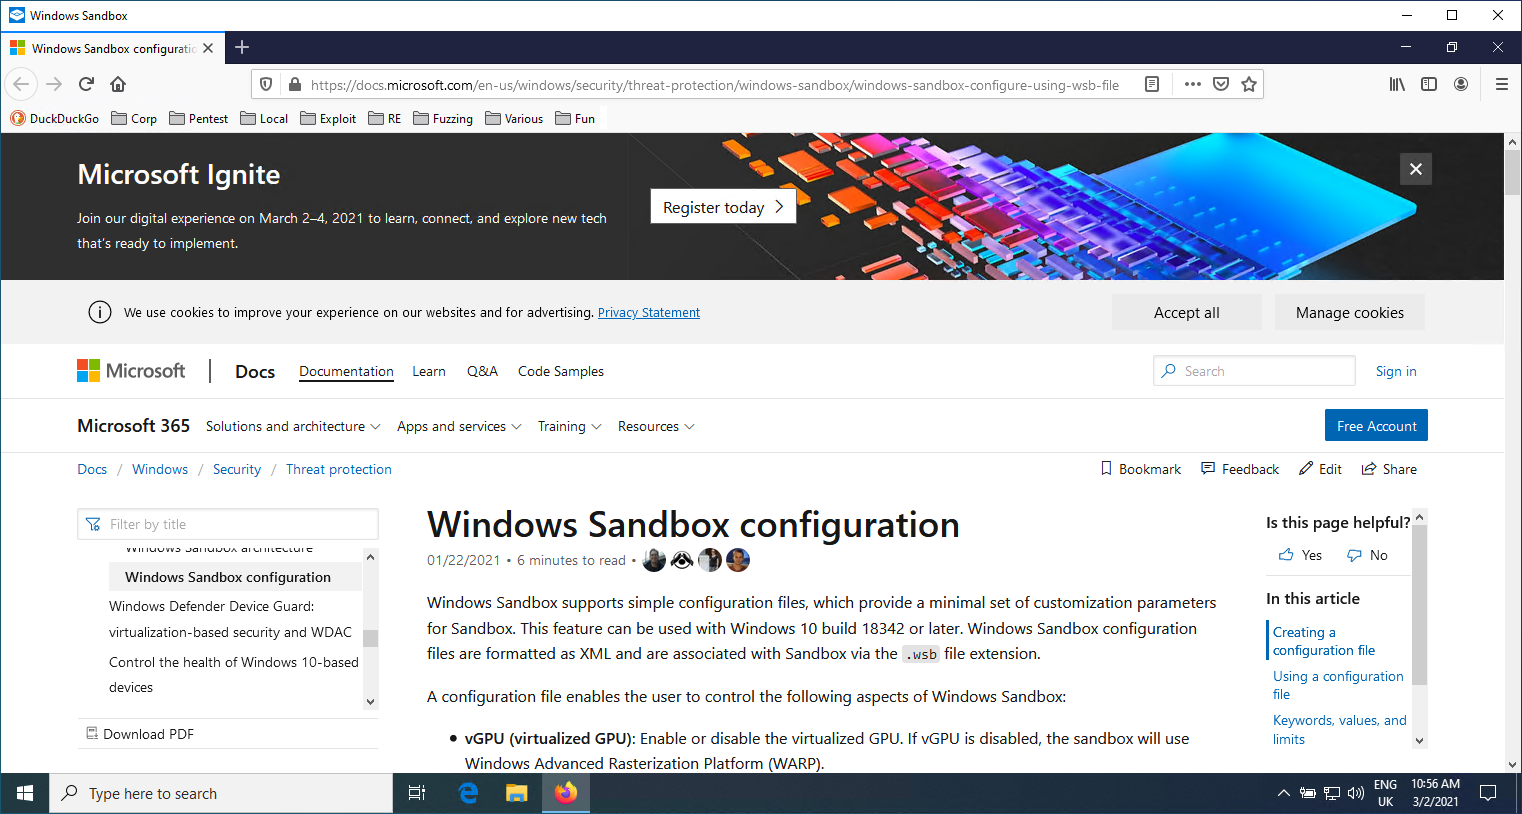
Task: Click the Bookmark page action
Action: click(x=1140, y=469)
